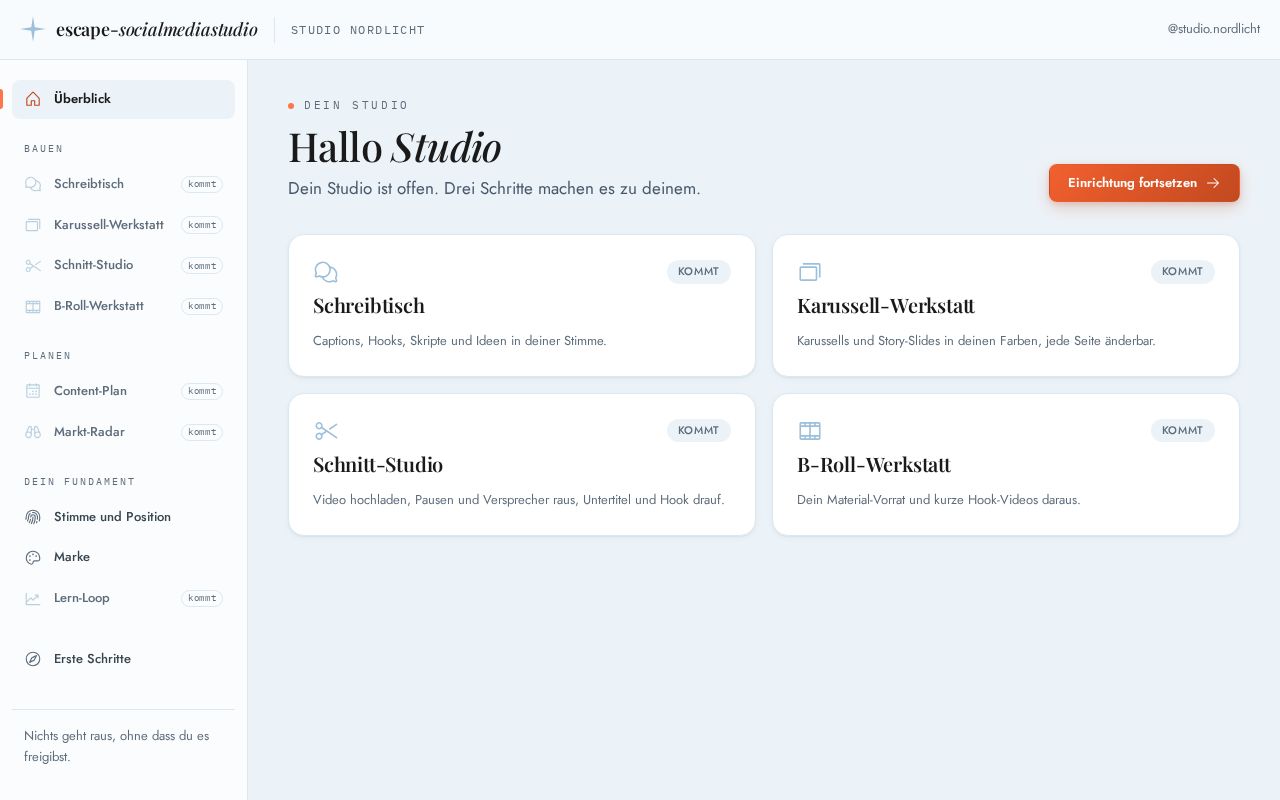Select Karussell-Werkstatt in the sidebar
This screenshot has height=800, width=1280.
[x=123, y=225]
